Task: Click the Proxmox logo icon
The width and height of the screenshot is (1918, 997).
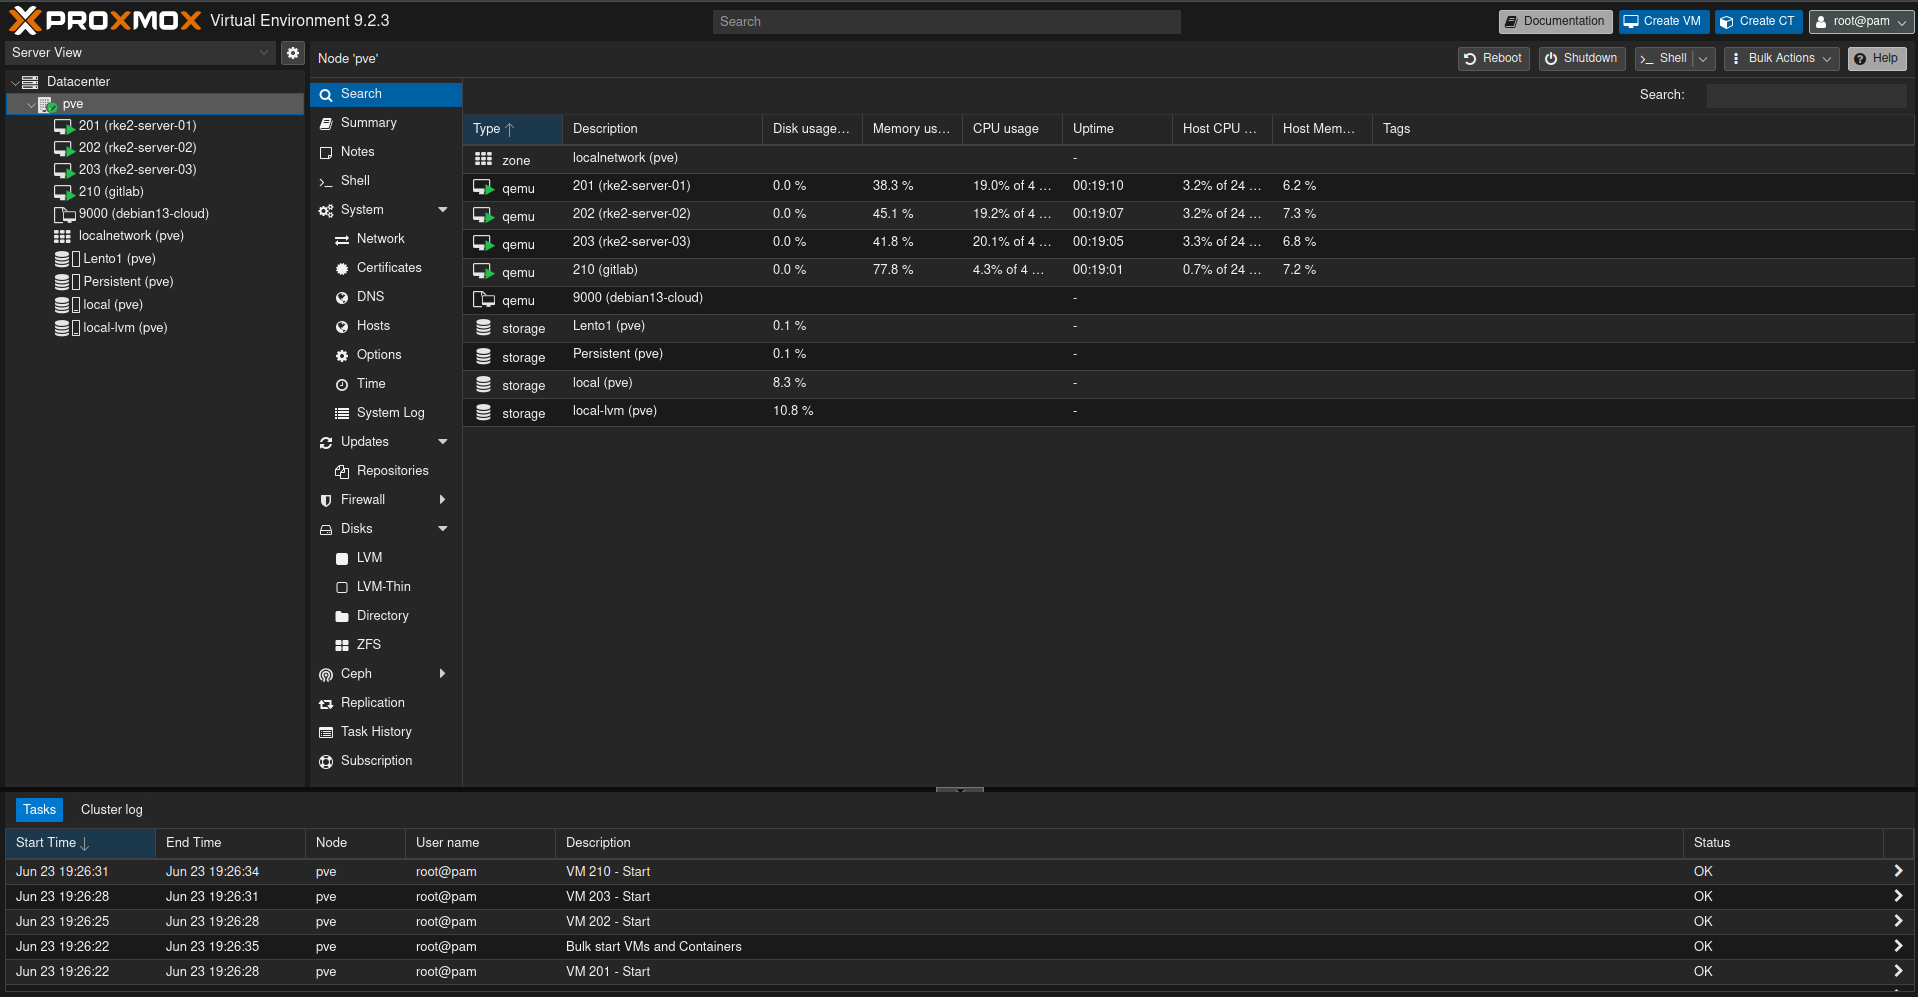Action: coord(25,21)
